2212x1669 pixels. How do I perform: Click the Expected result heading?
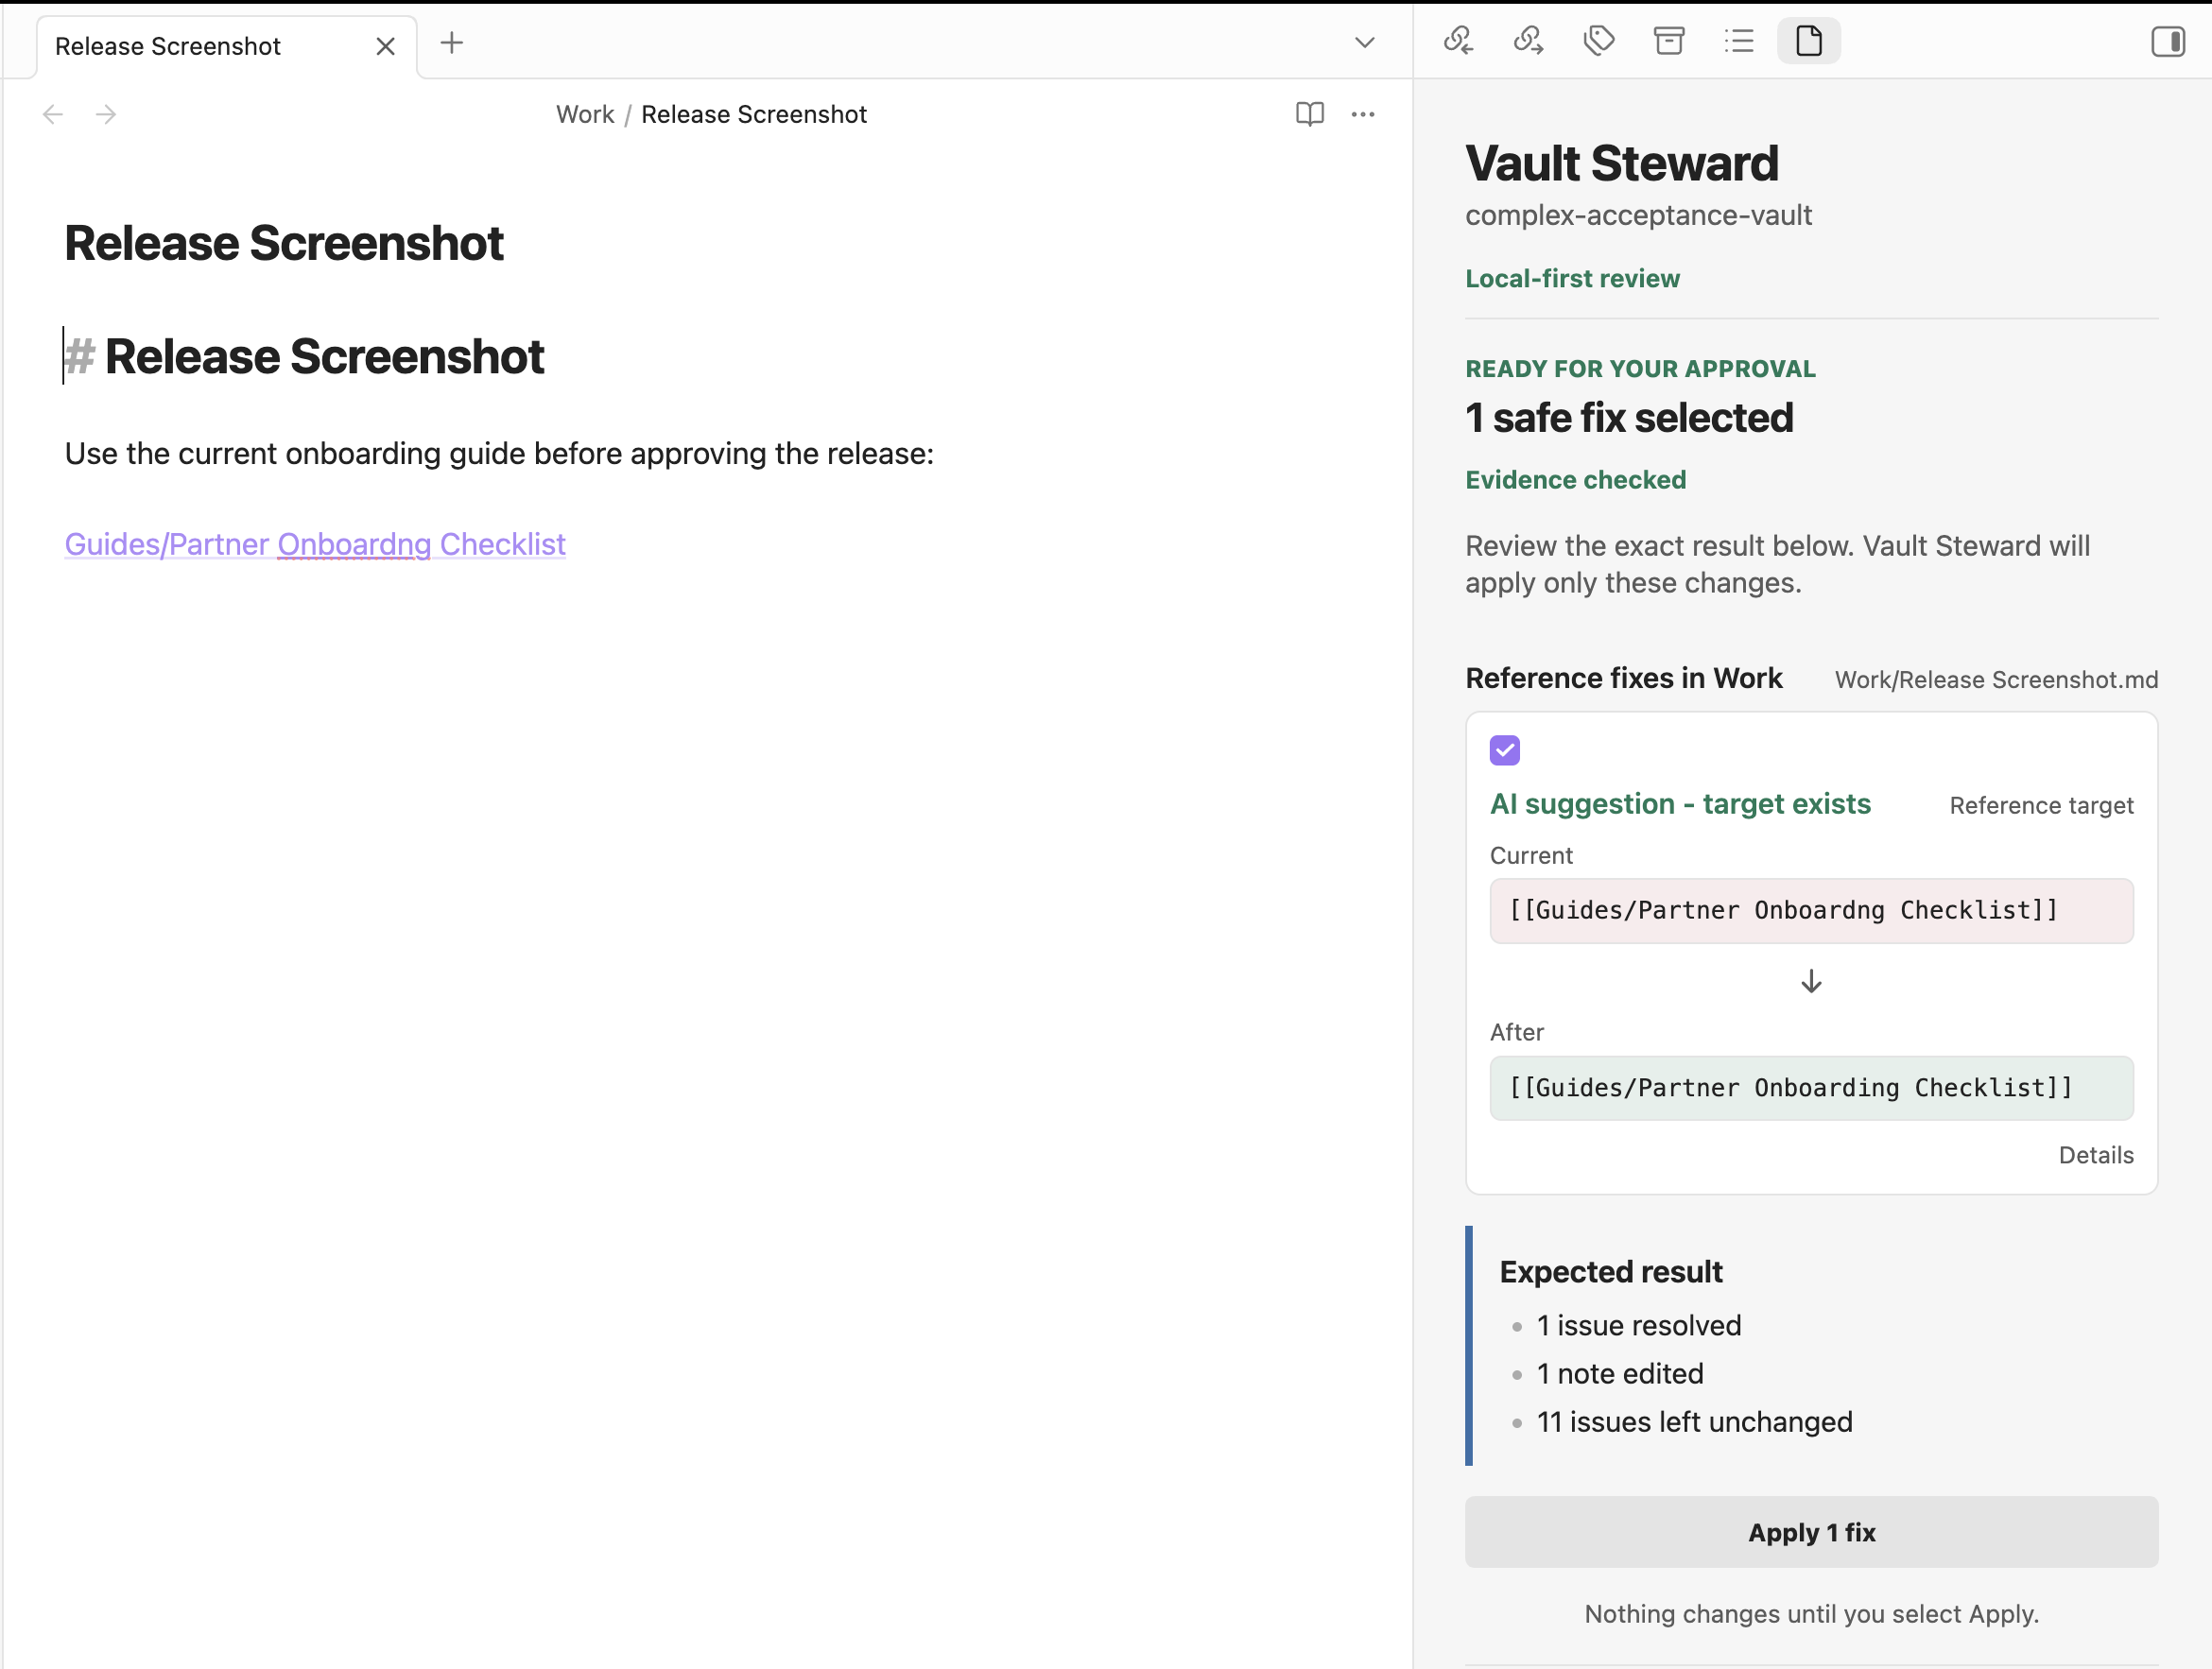click(x=1611, y=1272)
